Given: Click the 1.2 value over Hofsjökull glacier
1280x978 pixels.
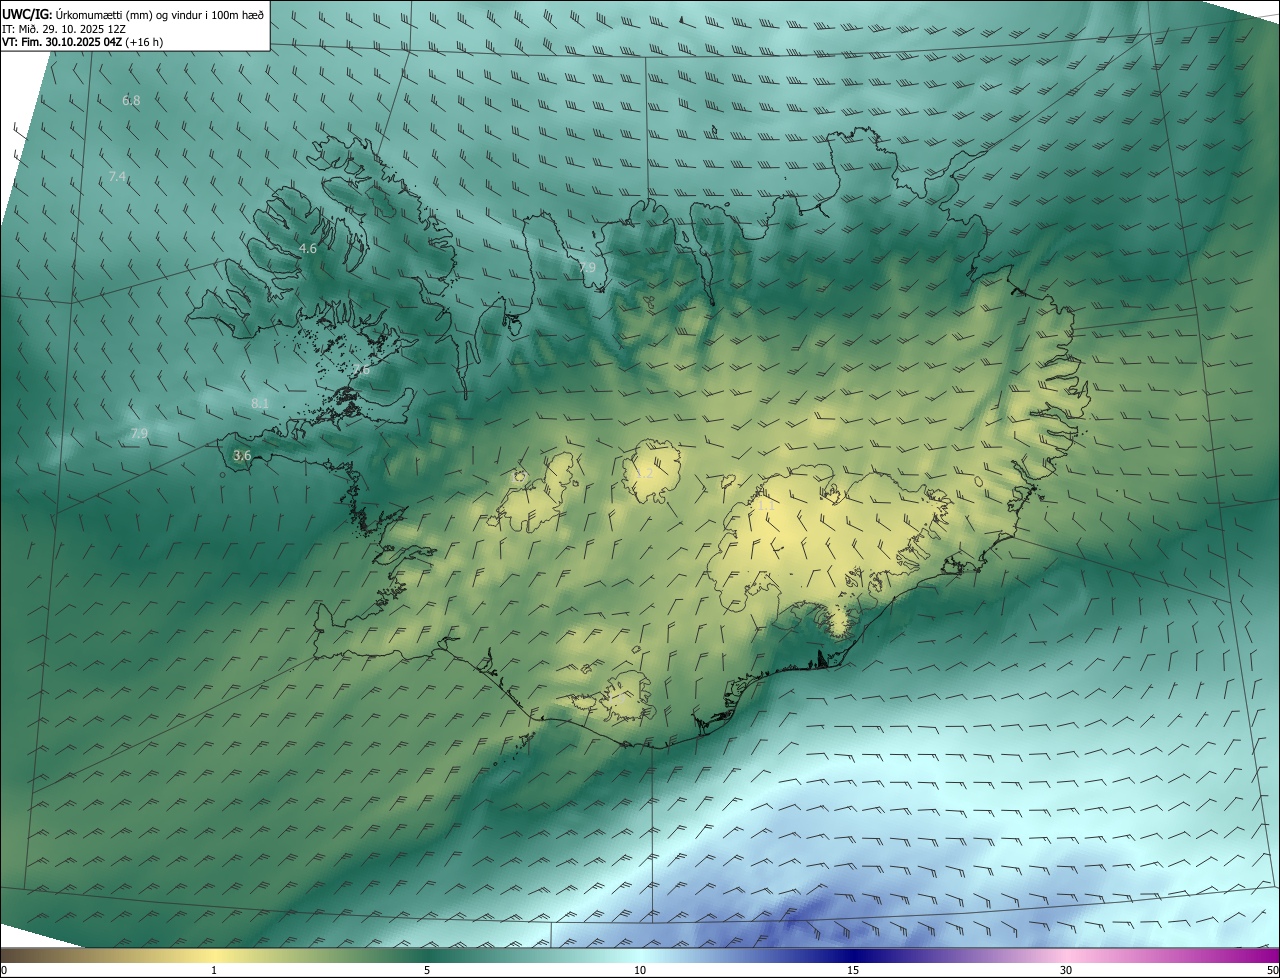Looking at the screenshot, I should coord(644,473).
